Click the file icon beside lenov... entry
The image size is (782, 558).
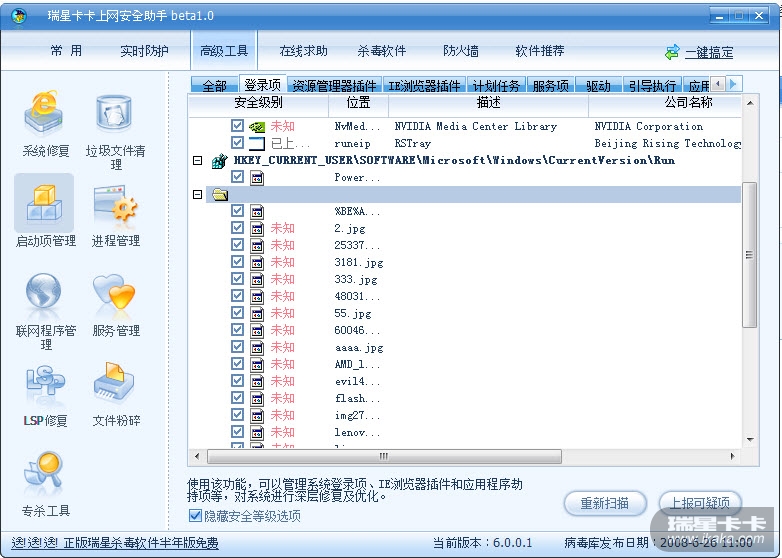(257, 432)
